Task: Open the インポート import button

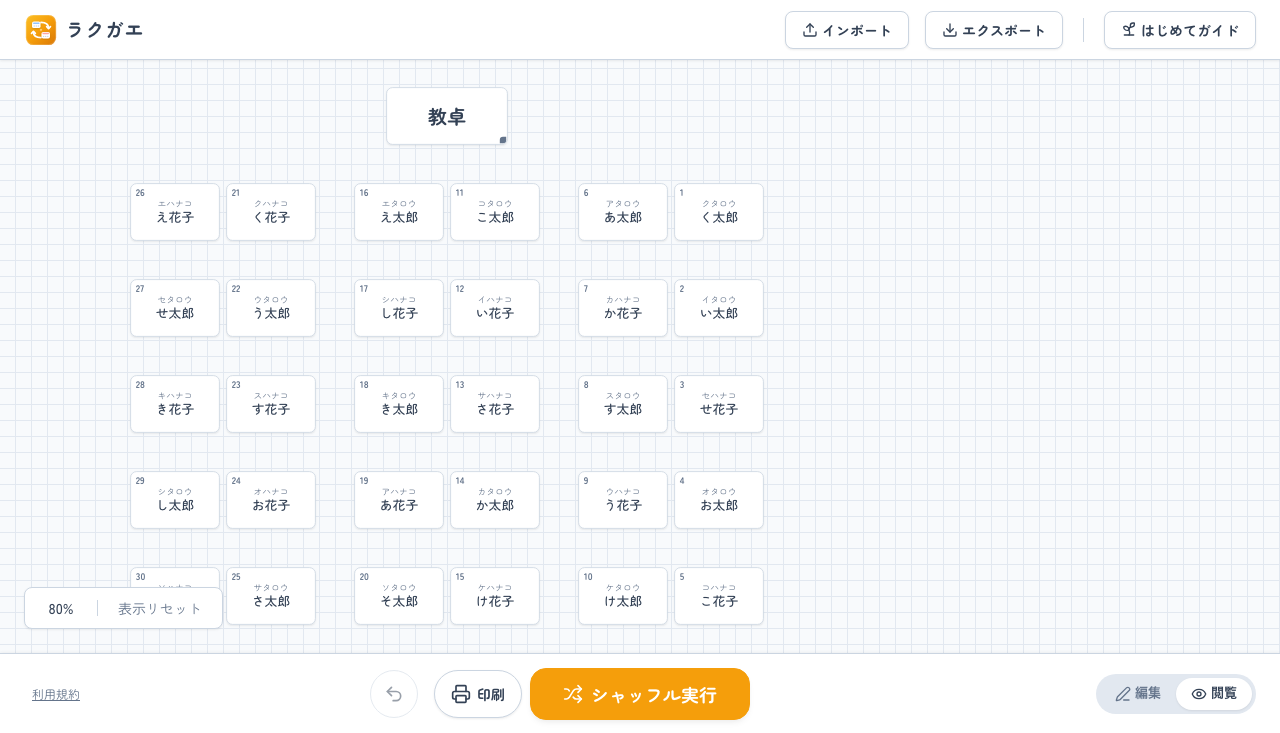Action: click(x=847, y=30)
